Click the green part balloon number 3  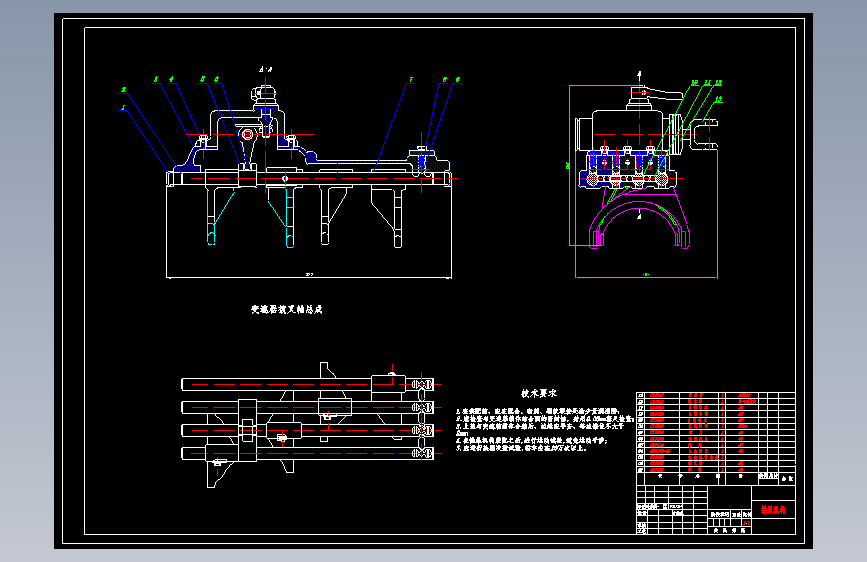click(x=156, y=80)
